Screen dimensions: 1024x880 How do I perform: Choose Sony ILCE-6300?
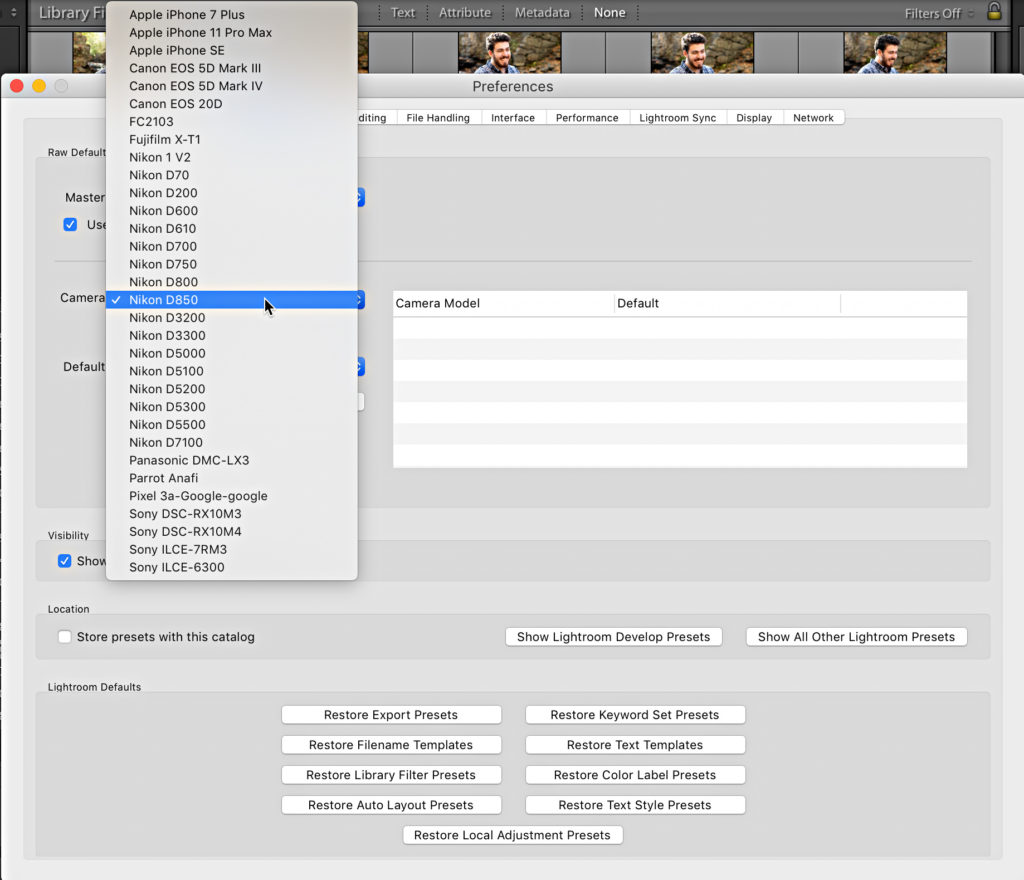point(232,567)
